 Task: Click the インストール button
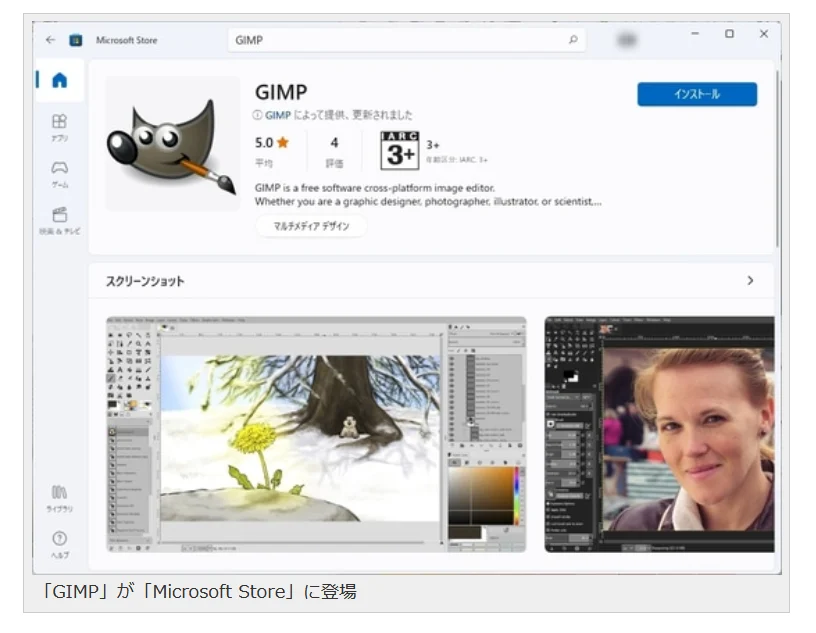(699, 93)
